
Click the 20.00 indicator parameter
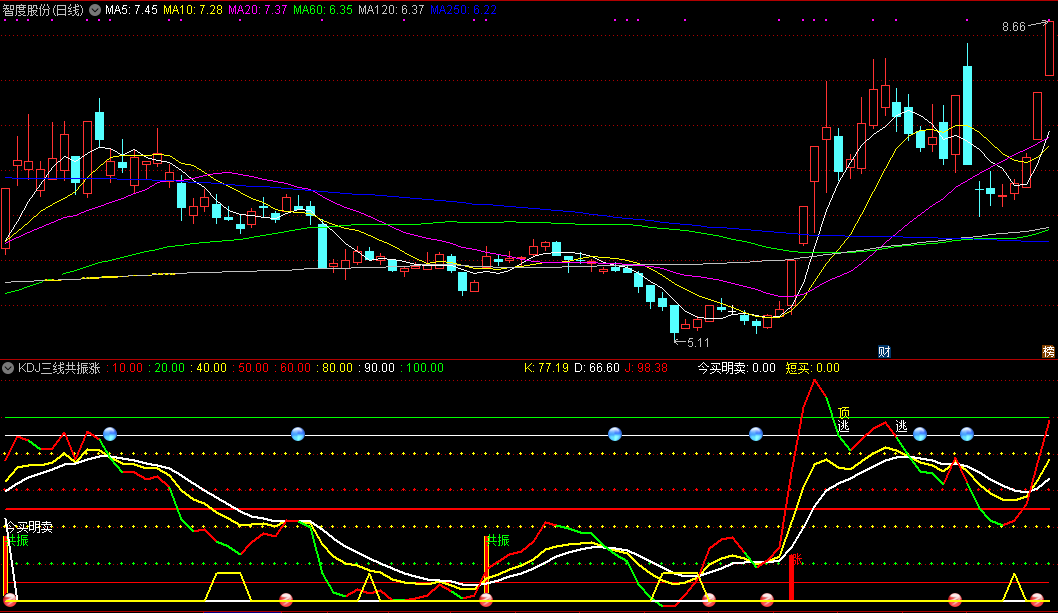(x=167, y=368)
